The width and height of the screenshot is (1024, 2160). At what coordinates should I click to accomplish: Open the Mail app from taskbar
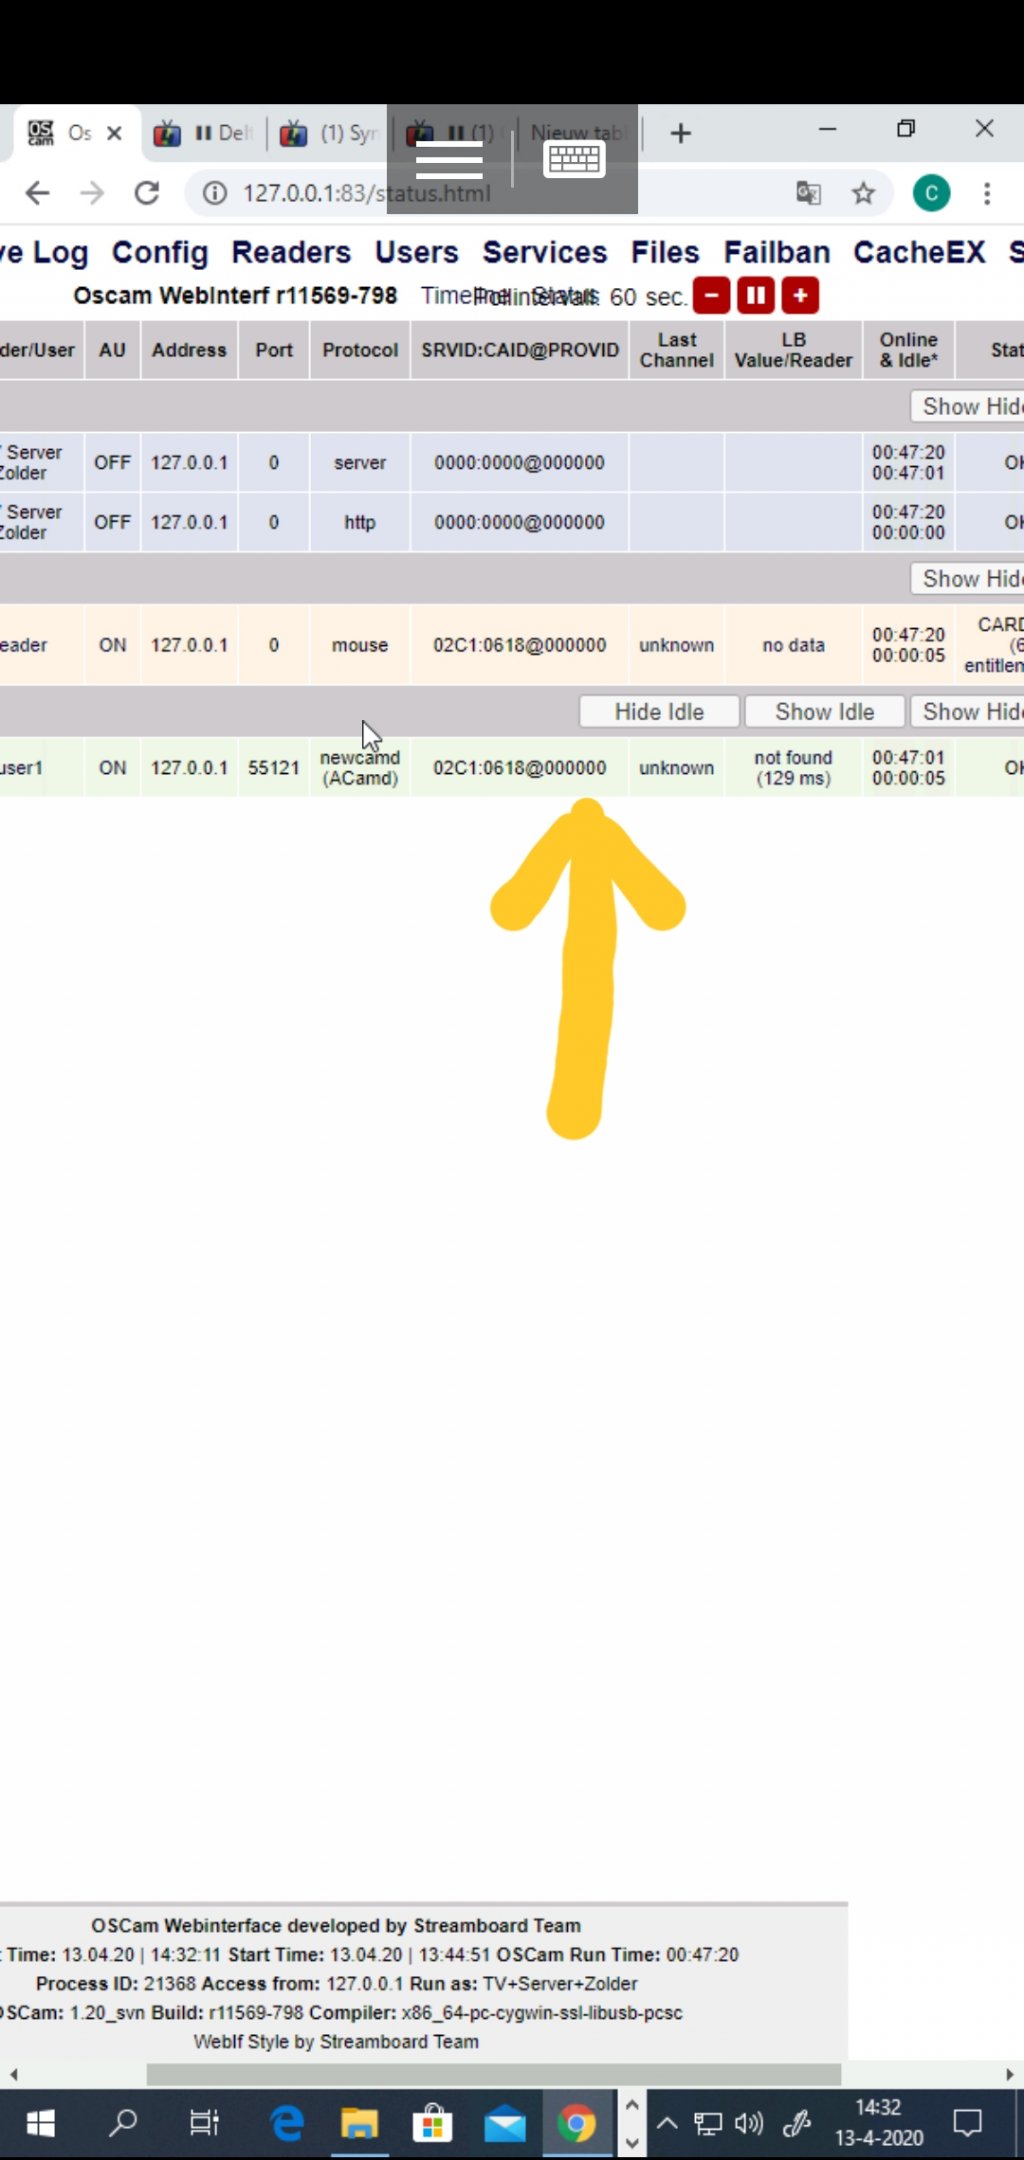[x=505, y=2125]
